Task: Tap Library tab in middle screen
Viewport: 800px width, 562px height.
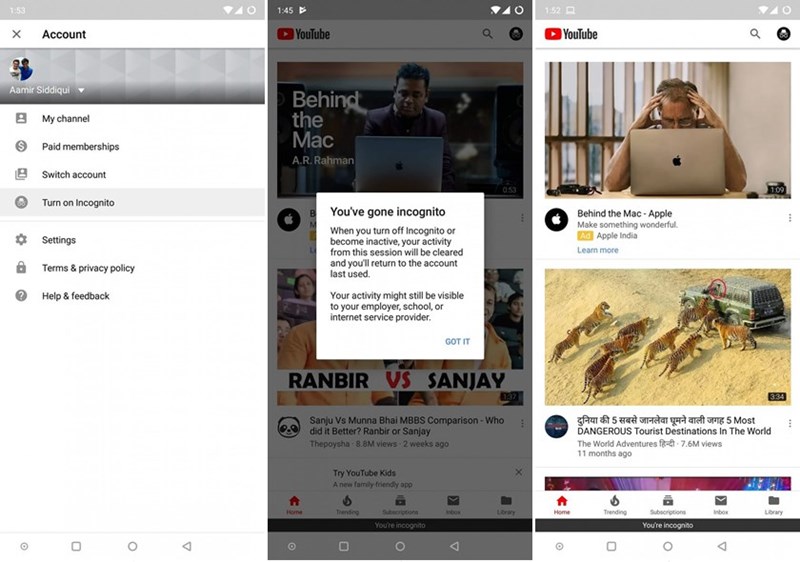Action: 506,505
